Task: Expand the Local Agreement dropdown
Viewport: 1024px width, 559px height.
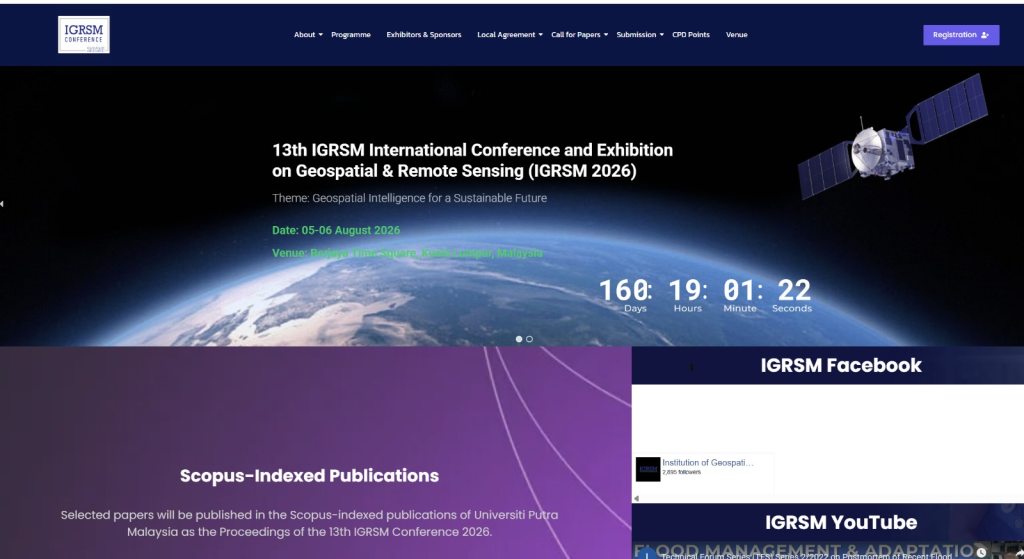Action: click(509, 35)
